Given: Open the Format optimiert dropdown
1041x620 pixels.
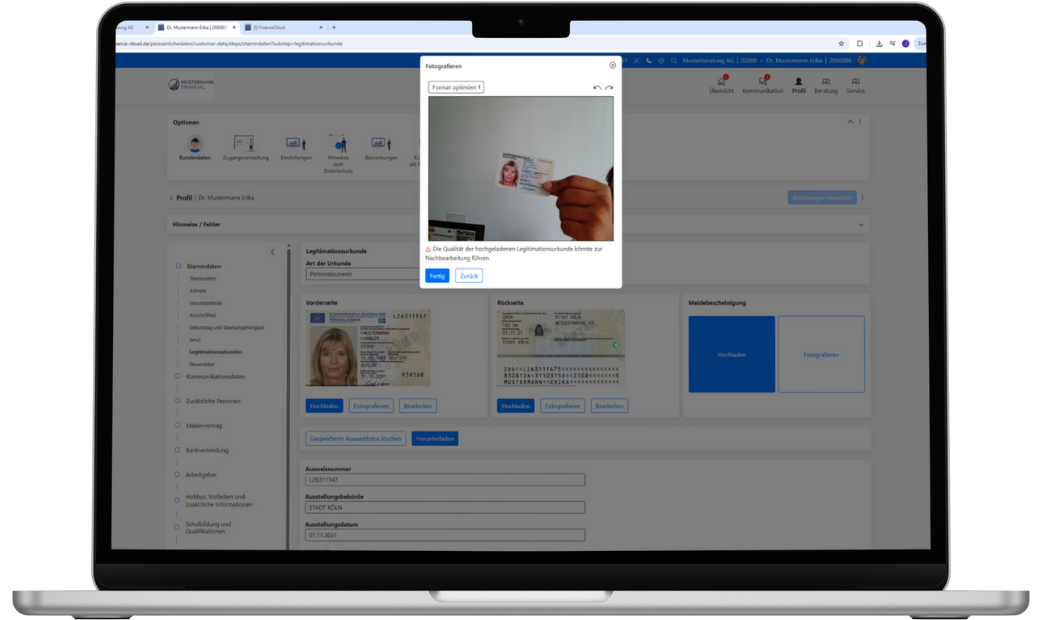Looking at the screenshot, I should (x=456, y=87).
